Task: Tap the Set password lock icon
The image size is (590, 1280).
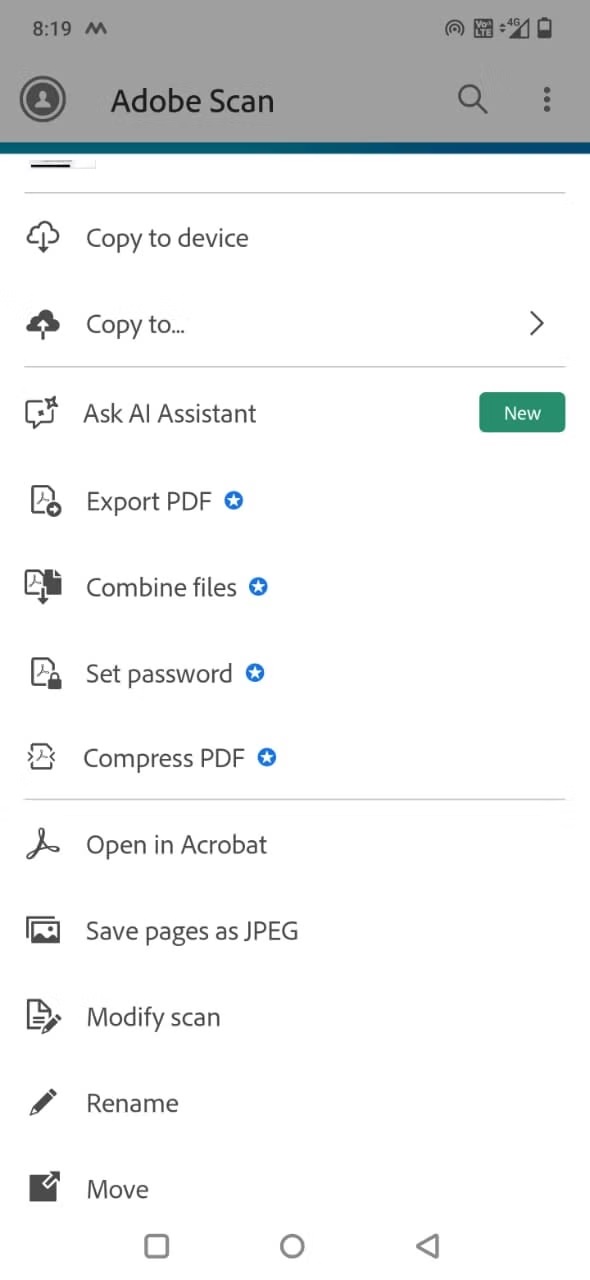Action: [x=44, y=673]
